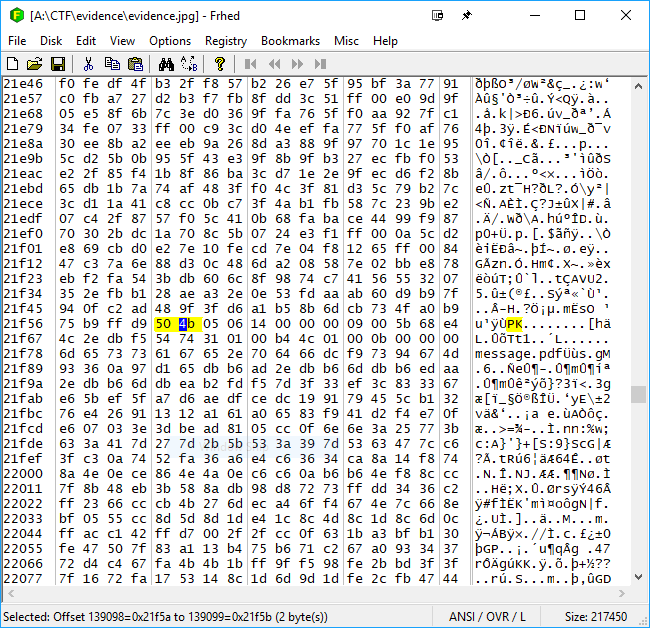
Task: Open the Registry menu
Action: (x=226, y=41)
